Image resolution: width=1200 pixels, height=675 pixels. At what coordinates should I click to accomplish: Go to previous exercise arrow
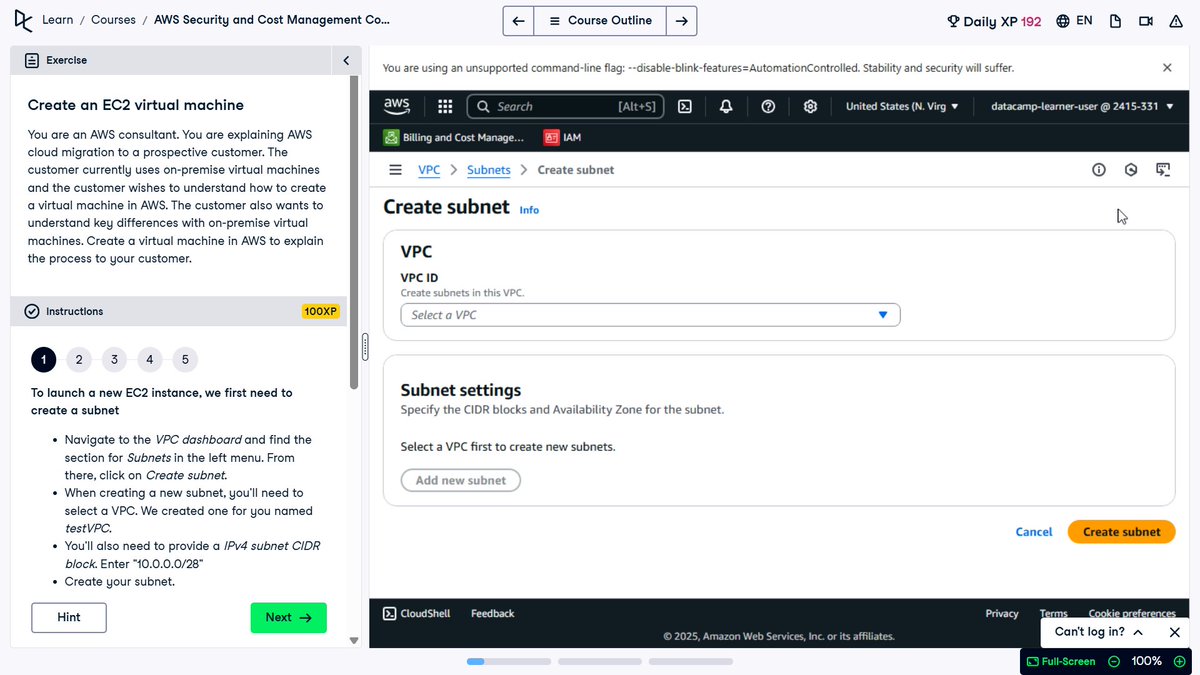(518, 20)
